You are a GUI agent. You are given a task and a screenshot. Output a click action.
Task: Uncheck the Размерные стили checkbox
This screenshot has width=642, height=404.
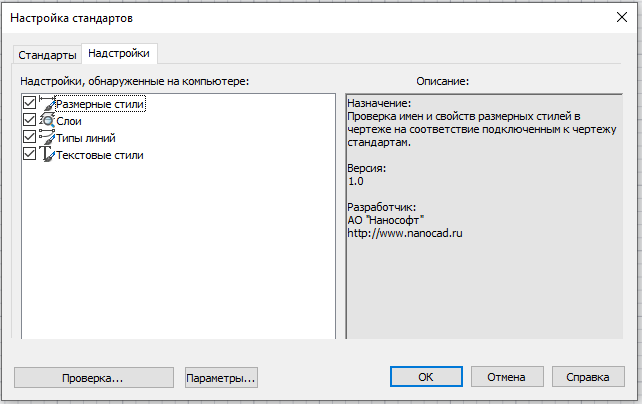29,103
